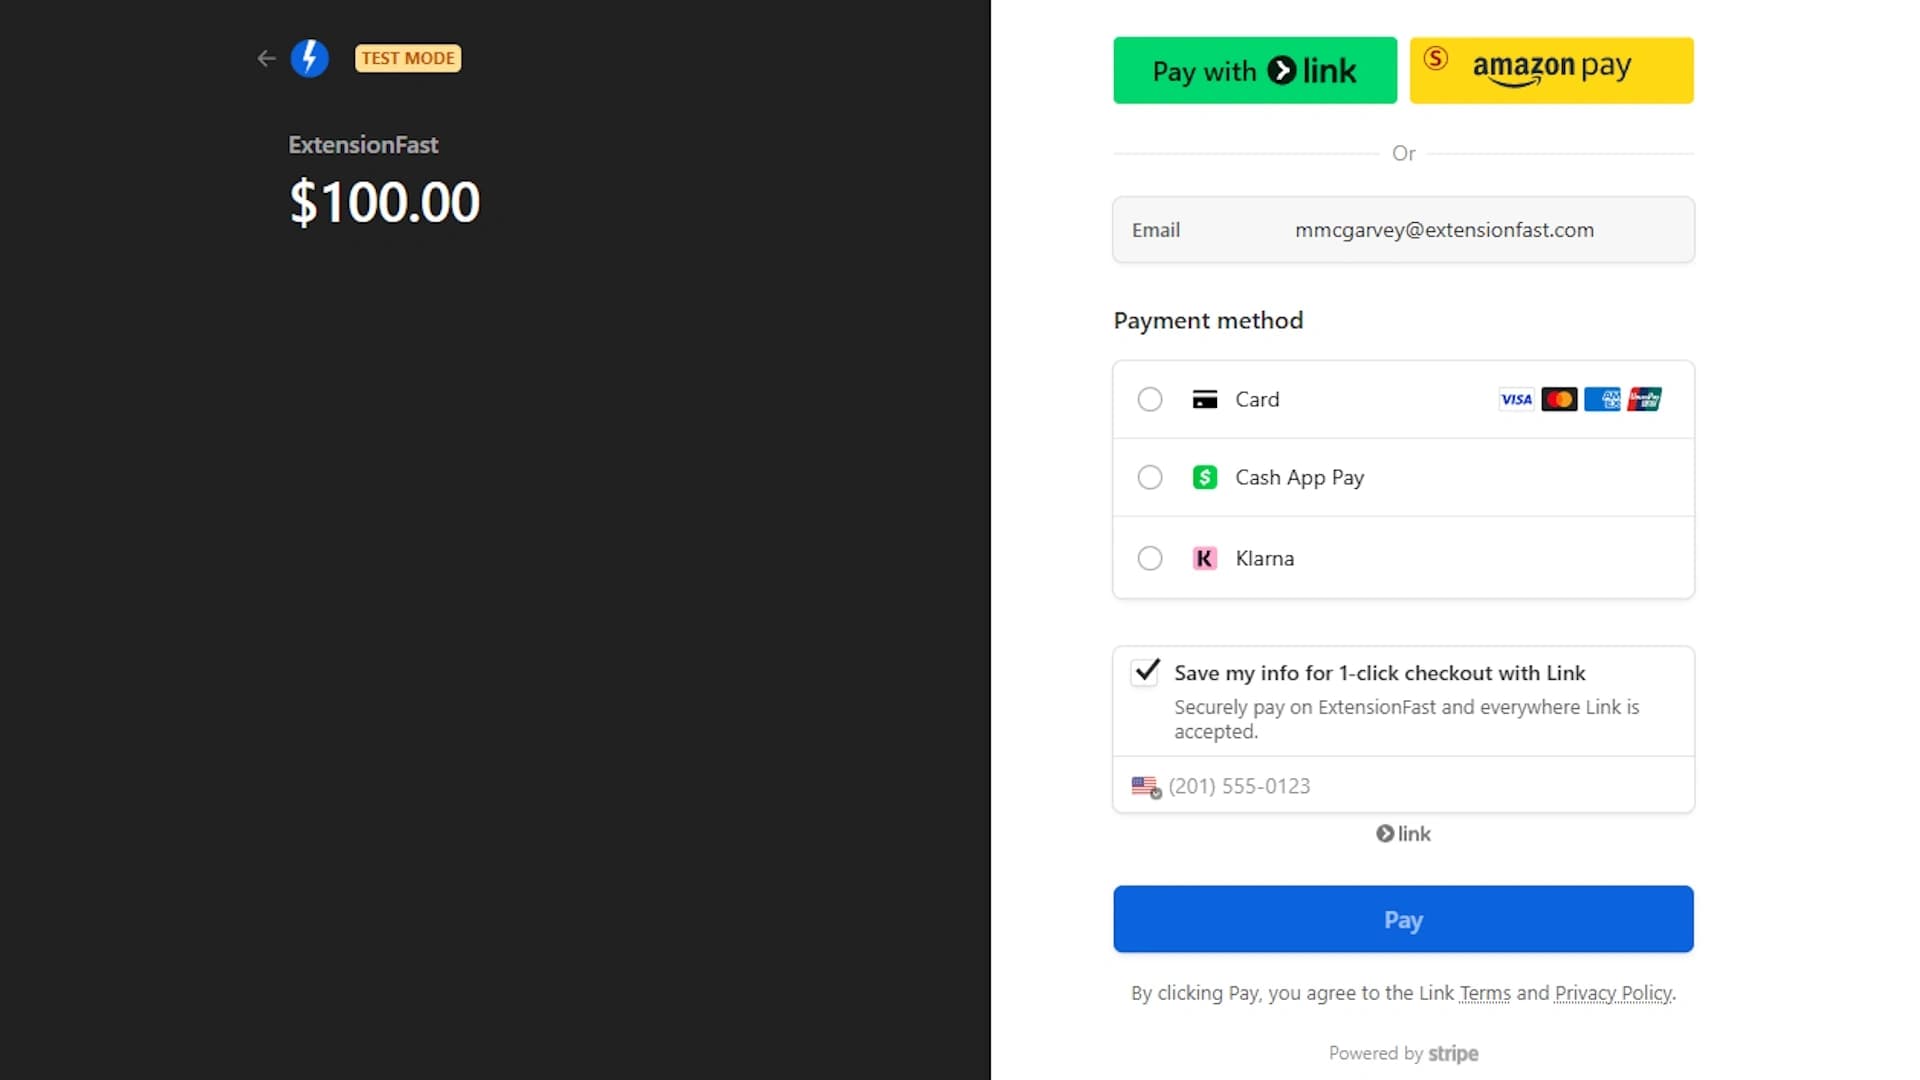Viewport: 1920px width, 1080px height.
Task: Click the back arrow icon
Action: (265, 58)
